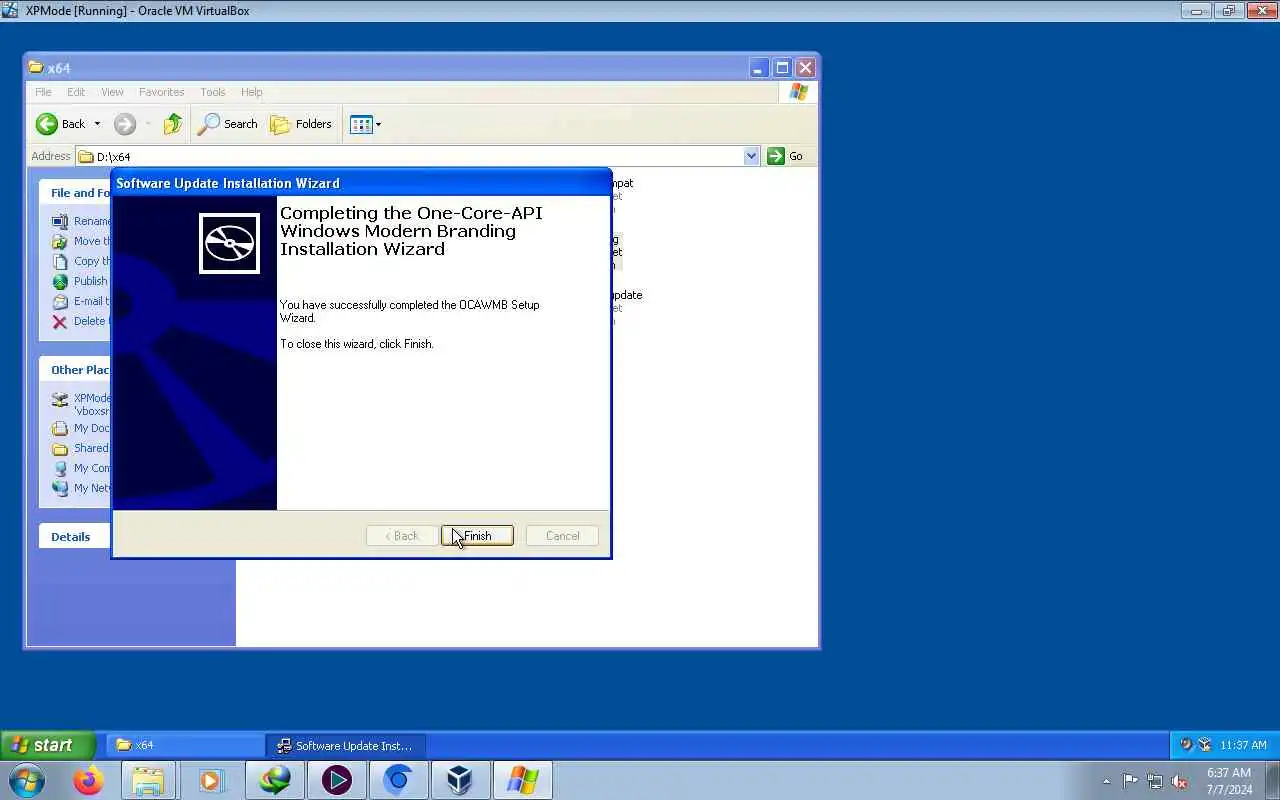Viewport: 1280px width, 800px height.
Task: Open the Tools menu in Explorer
Action: [x=212, y=92]
